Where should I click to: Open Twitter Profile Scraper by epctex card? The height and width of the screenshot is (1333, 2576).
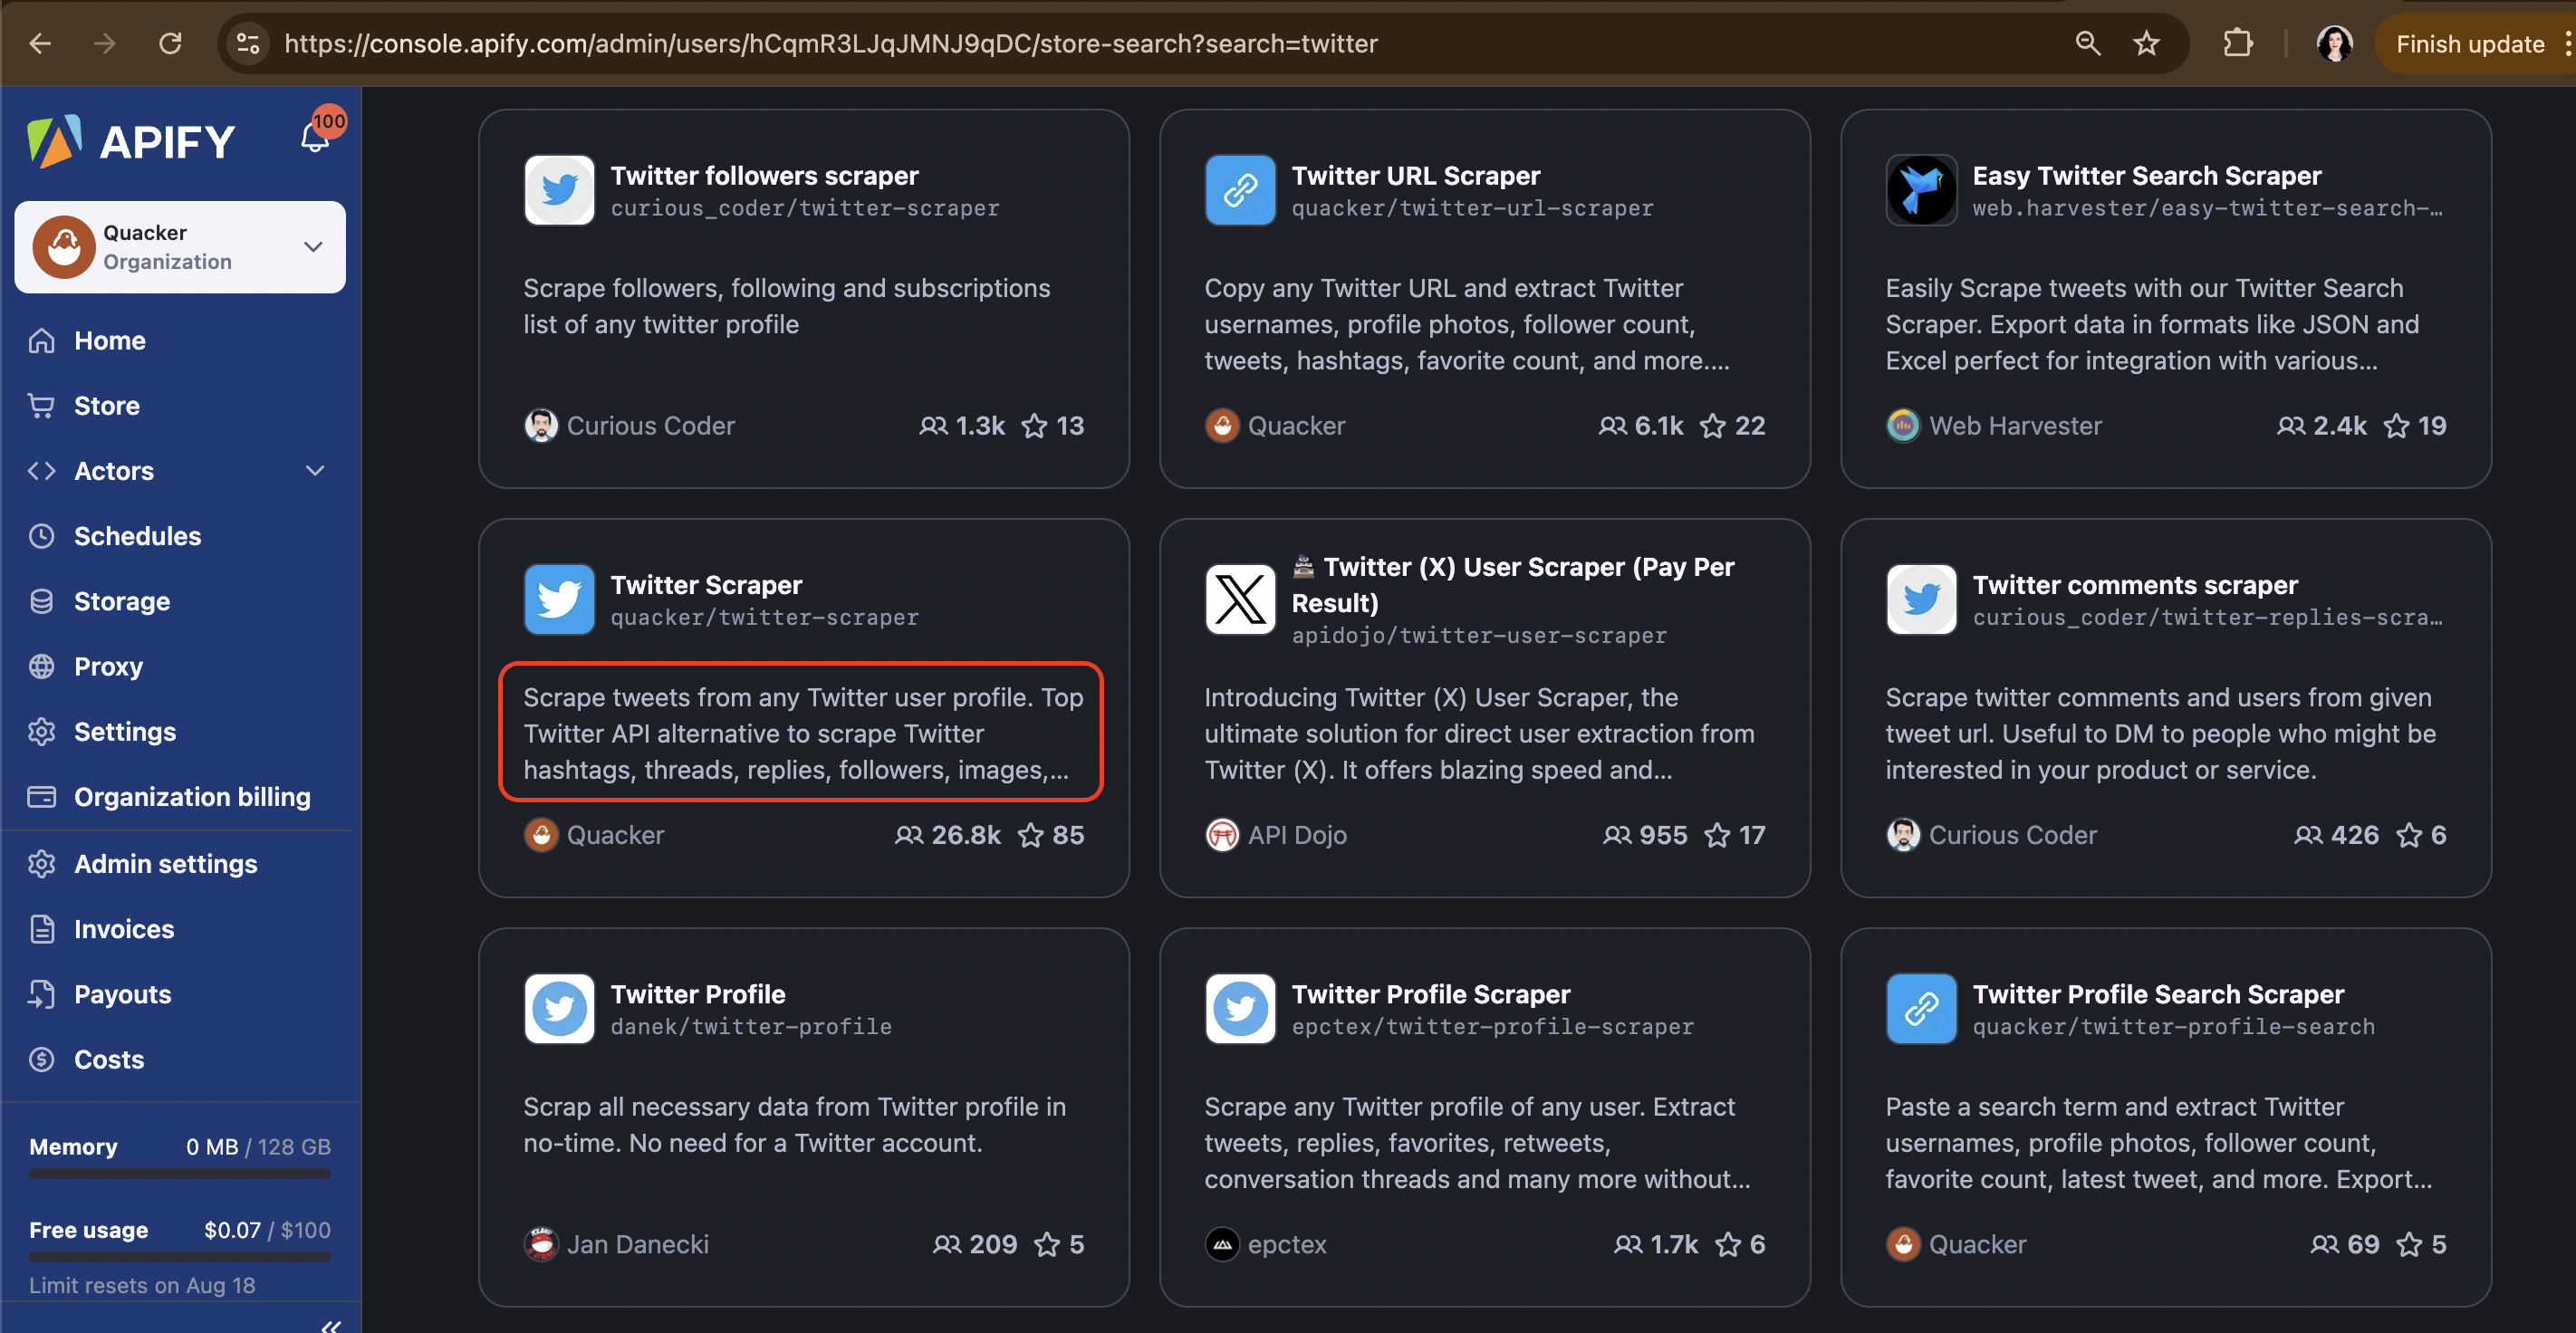(x=1430, y=994)
